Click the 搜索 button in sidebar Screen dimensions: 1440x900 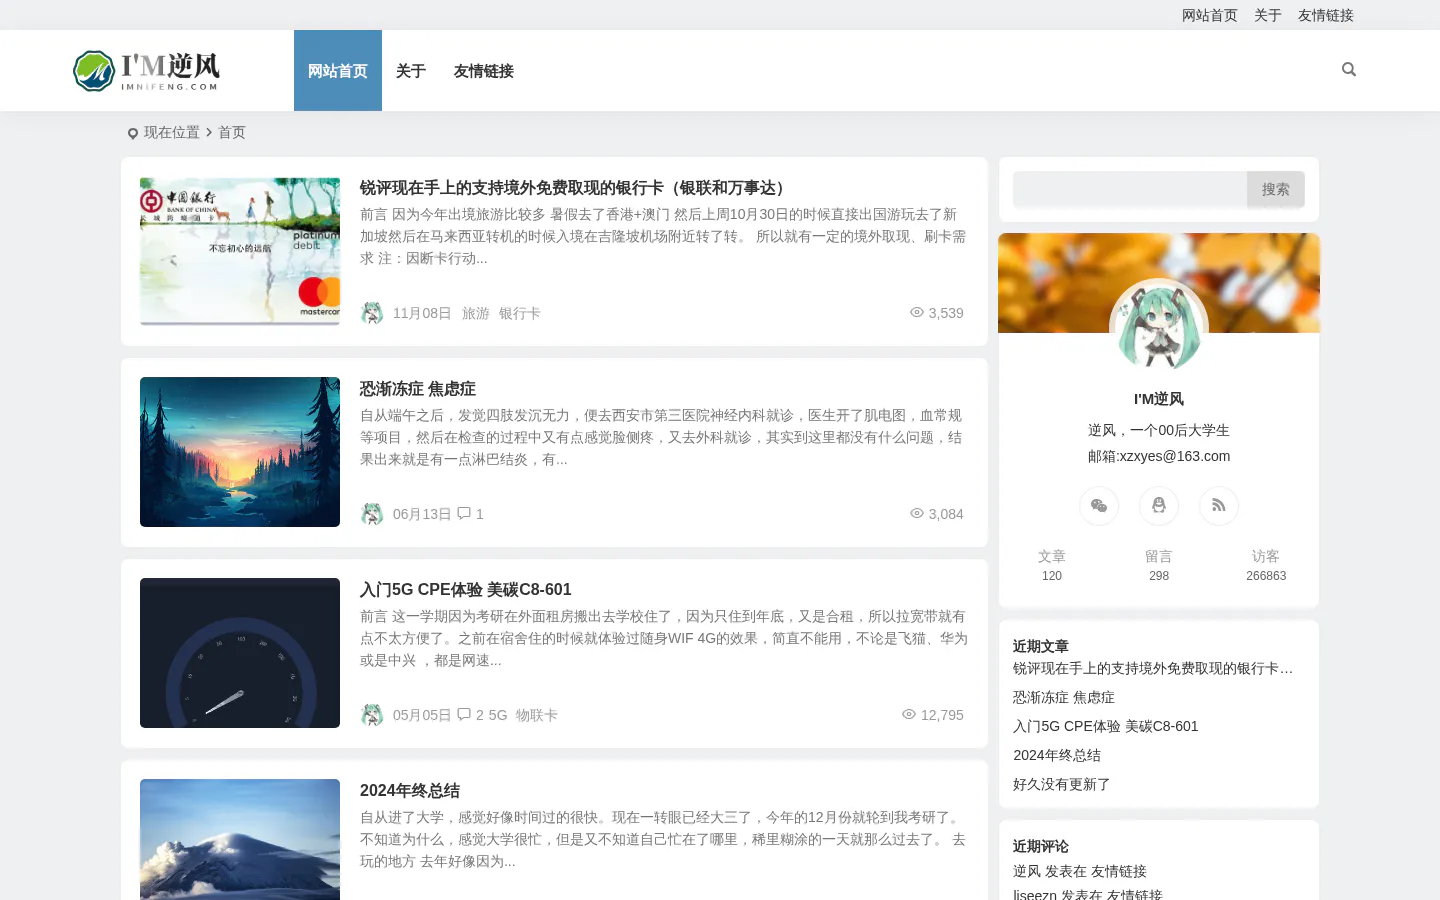(x=1276, y=189)
